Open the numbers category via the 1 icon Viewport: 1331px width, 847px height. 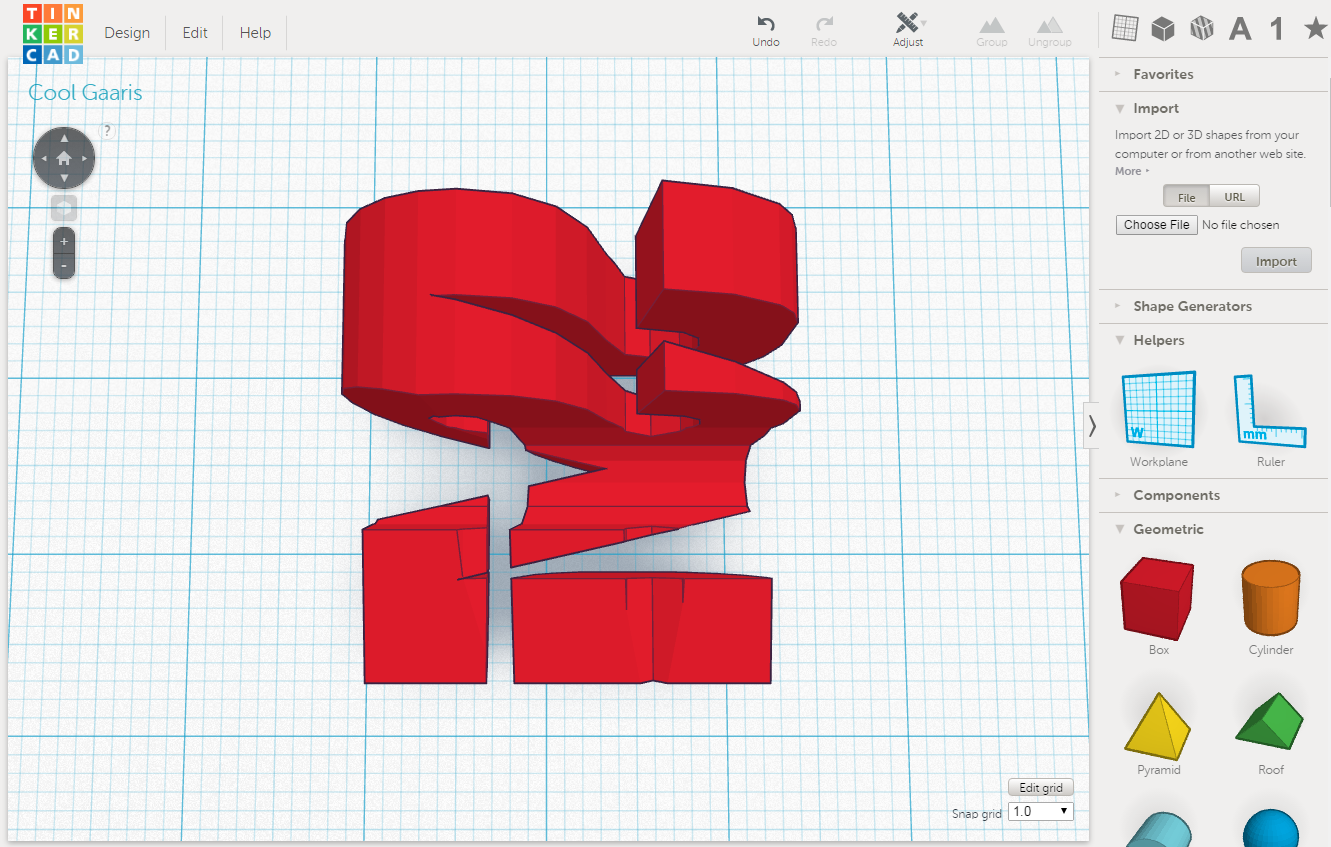[1276, 28]
